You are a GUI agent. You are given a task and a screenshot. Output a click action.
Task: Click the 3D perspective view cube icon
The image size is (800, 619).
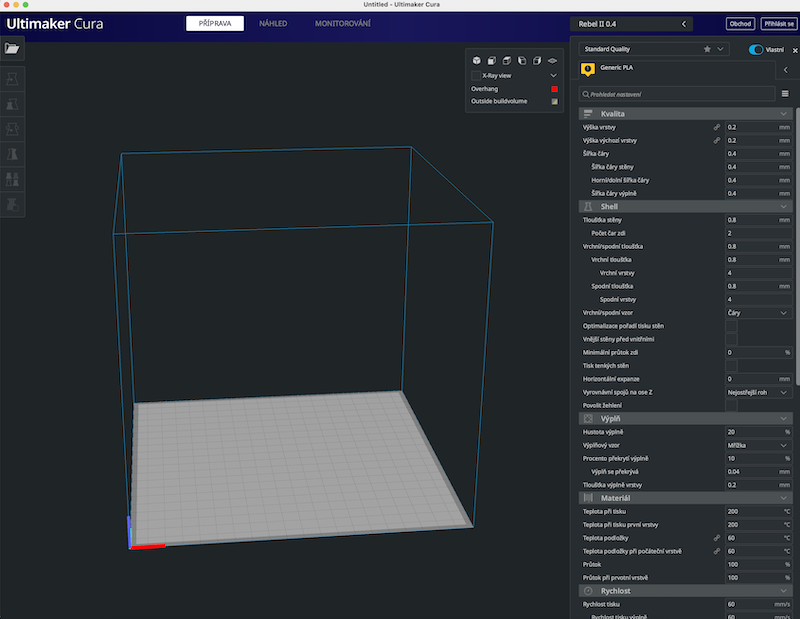click(x=476, y=61)
